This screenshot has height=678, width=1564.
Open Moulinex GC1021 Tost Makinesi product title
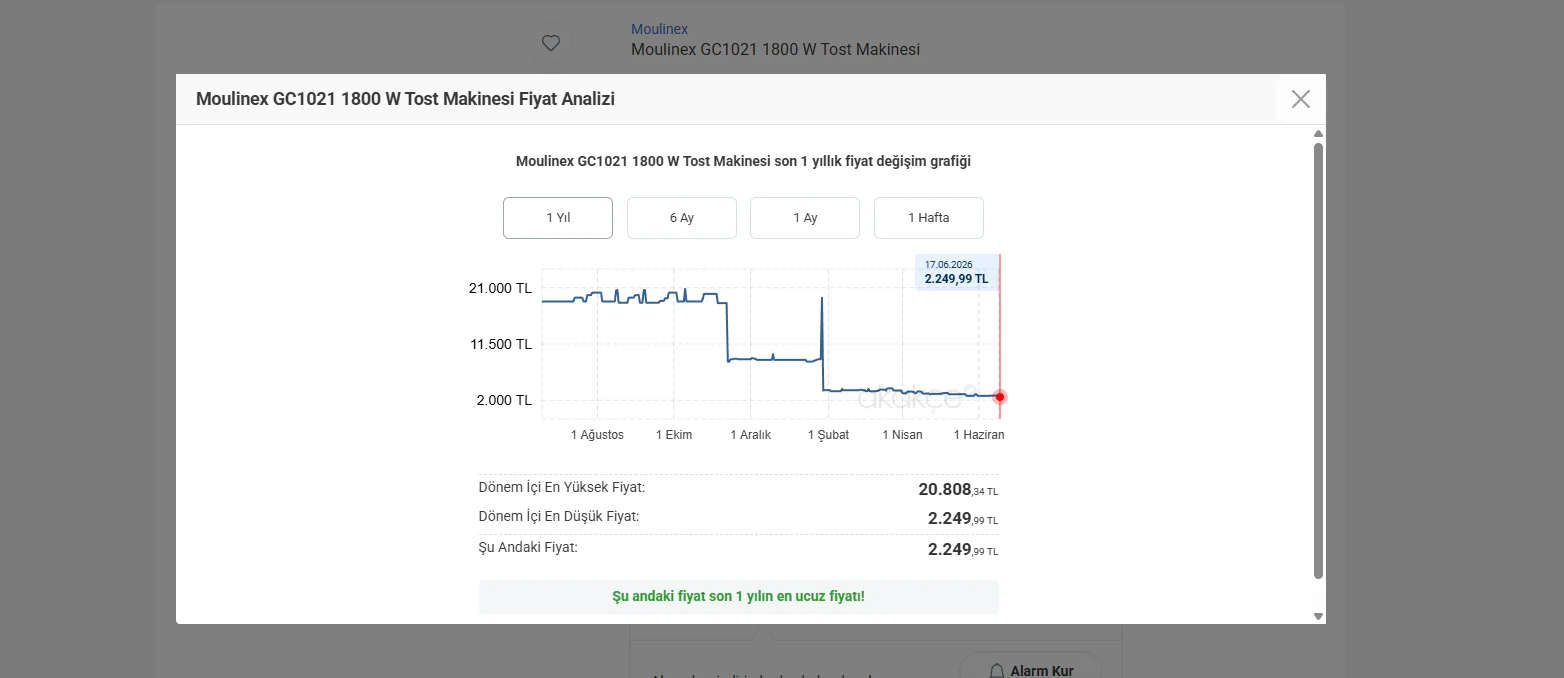775,49
